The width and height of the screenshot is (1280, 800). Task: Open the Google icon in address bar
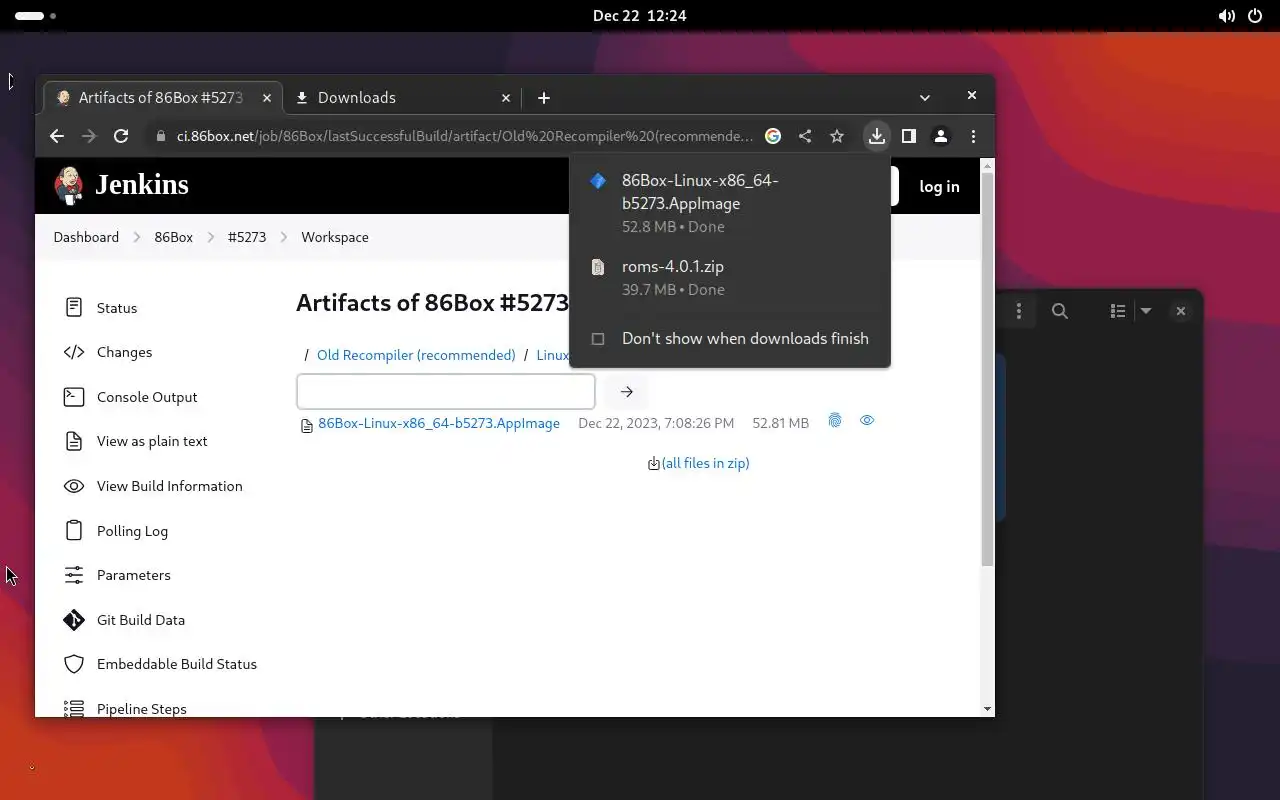click(x=773, y=136)
